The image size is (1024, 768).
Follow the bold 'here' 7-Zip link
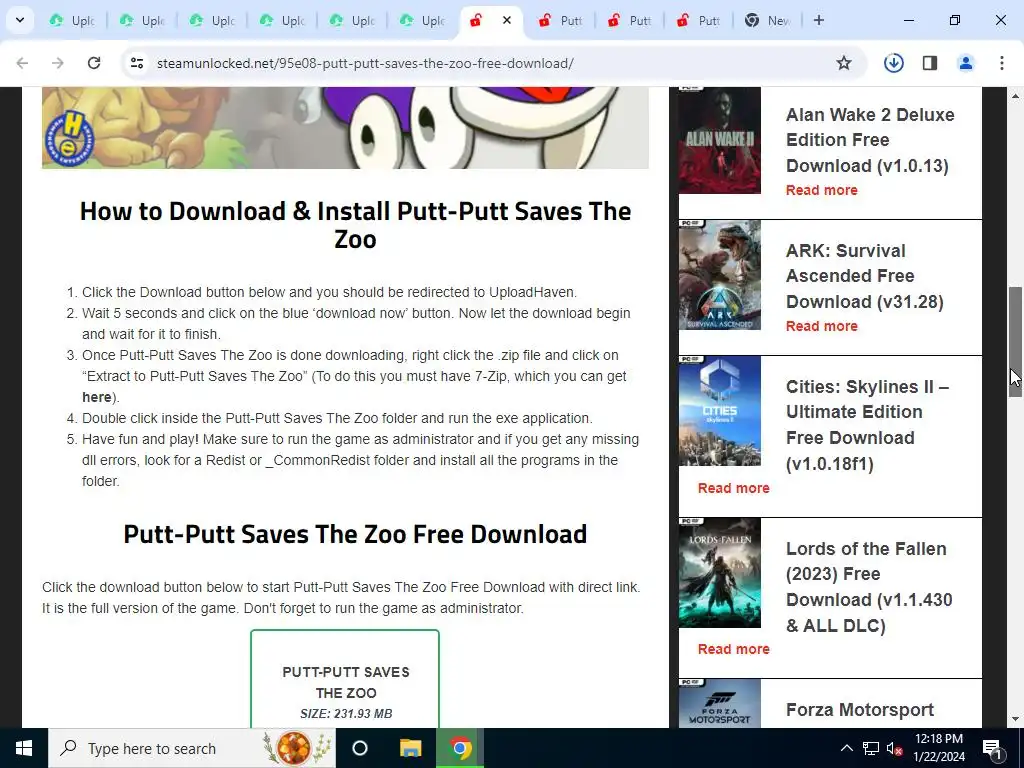pyautogui.click(x=97, y=397)
